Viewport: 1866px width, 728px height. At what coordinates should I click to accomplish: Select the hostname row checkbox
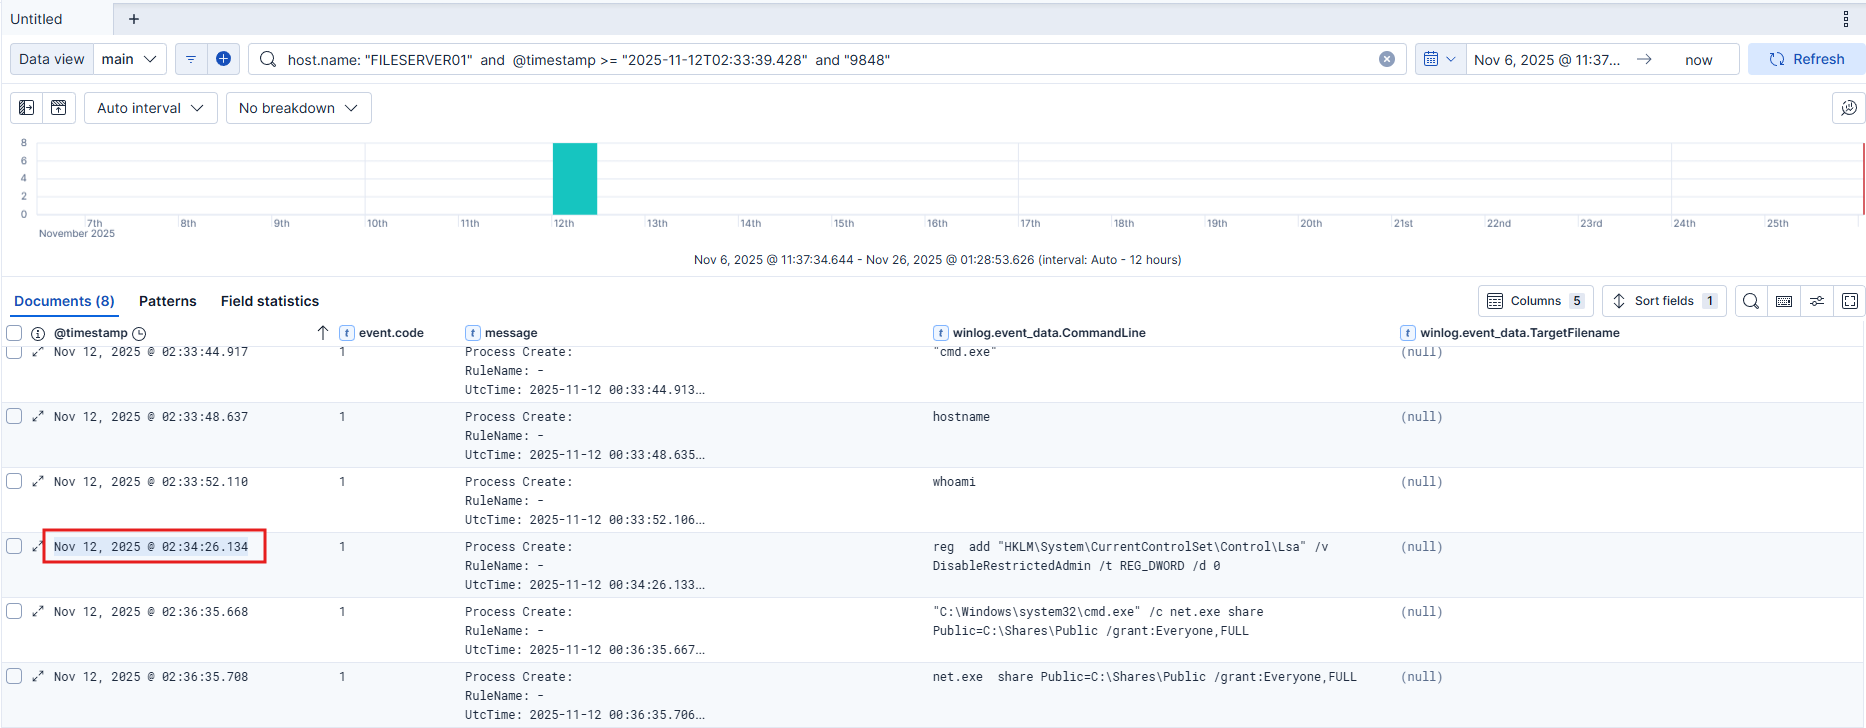tap(14, 416)
